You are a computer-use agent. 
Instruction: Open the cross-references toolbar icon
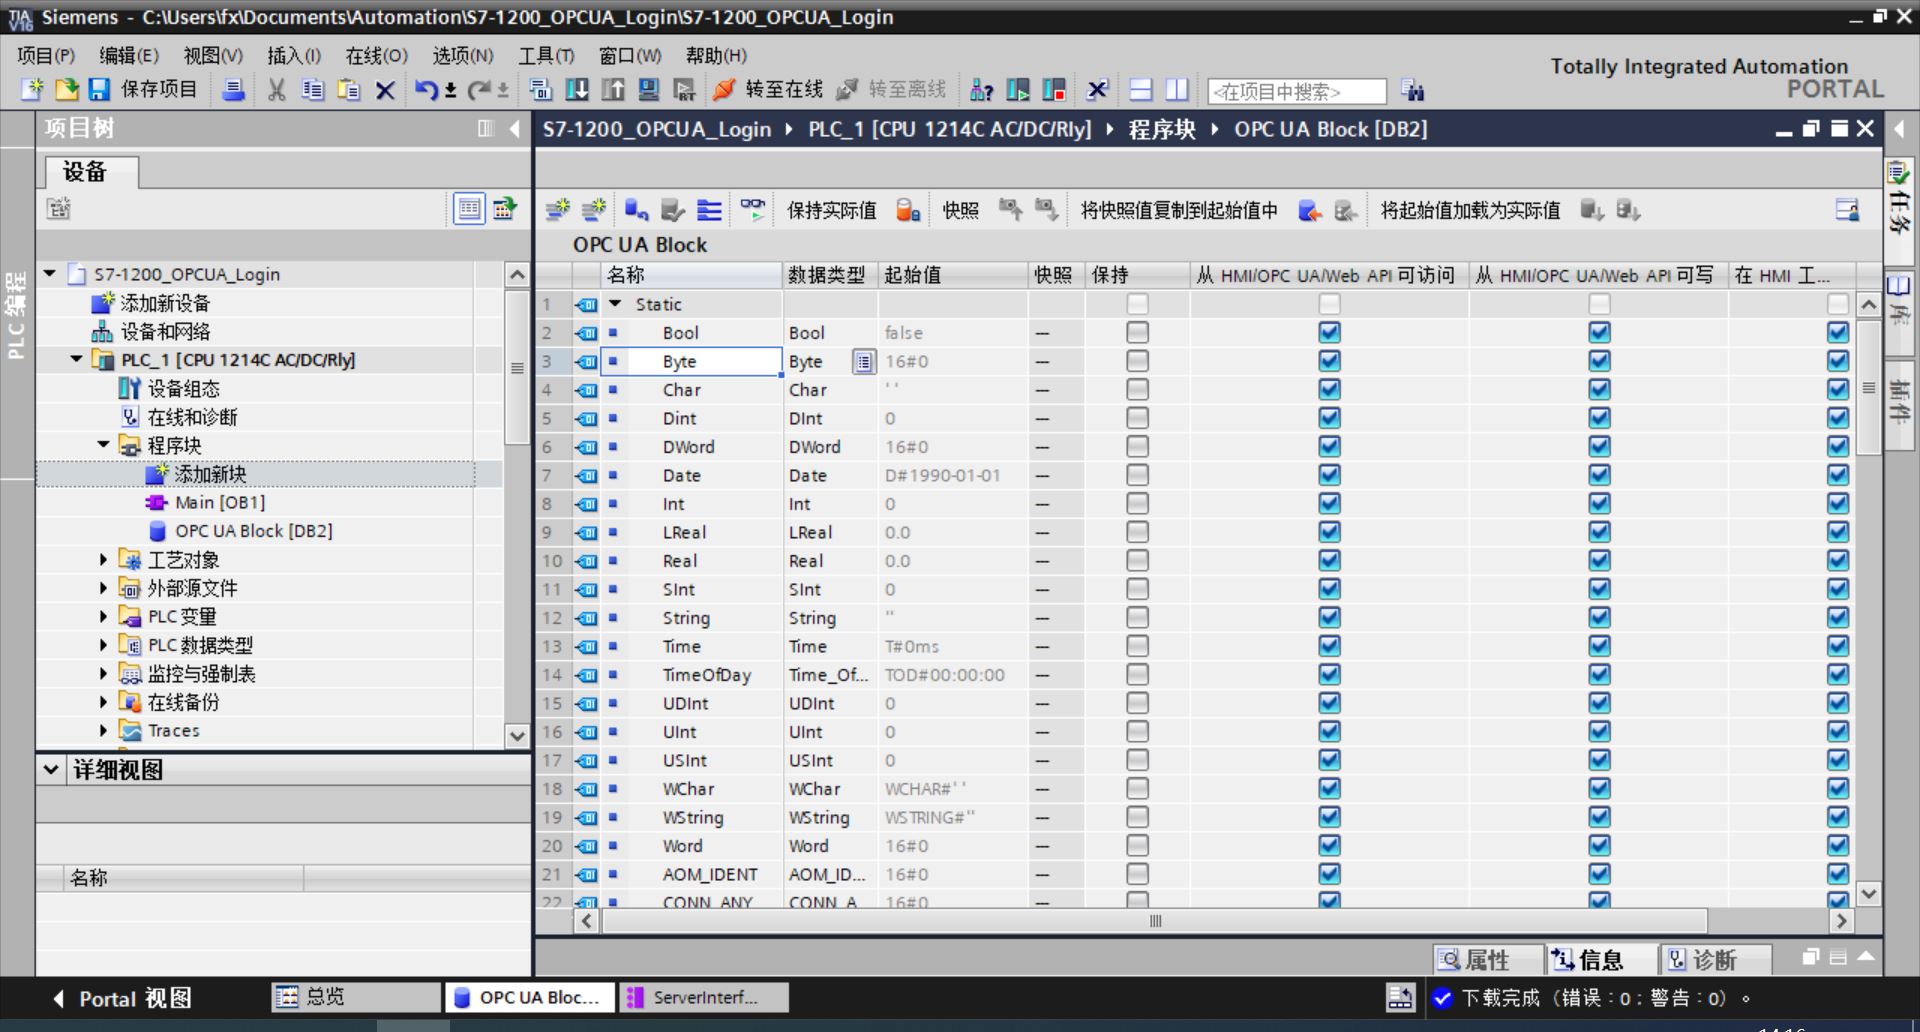[x=1097, y=90]
